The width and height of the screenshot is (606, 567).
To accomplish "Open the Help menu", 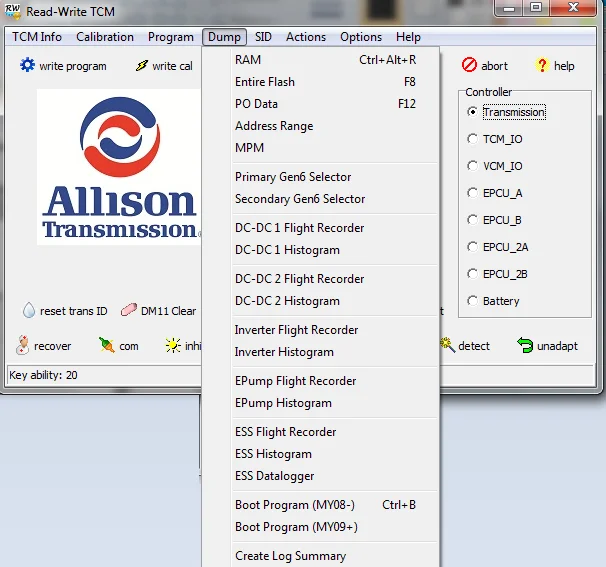I will (x=408, y=37).
